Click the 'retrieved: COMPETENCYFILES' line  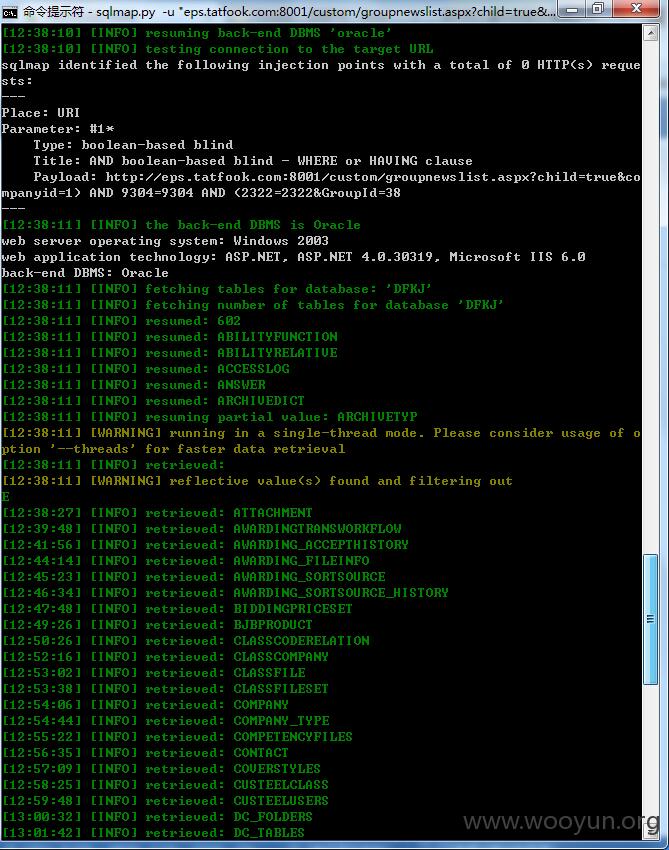(177, 737)
